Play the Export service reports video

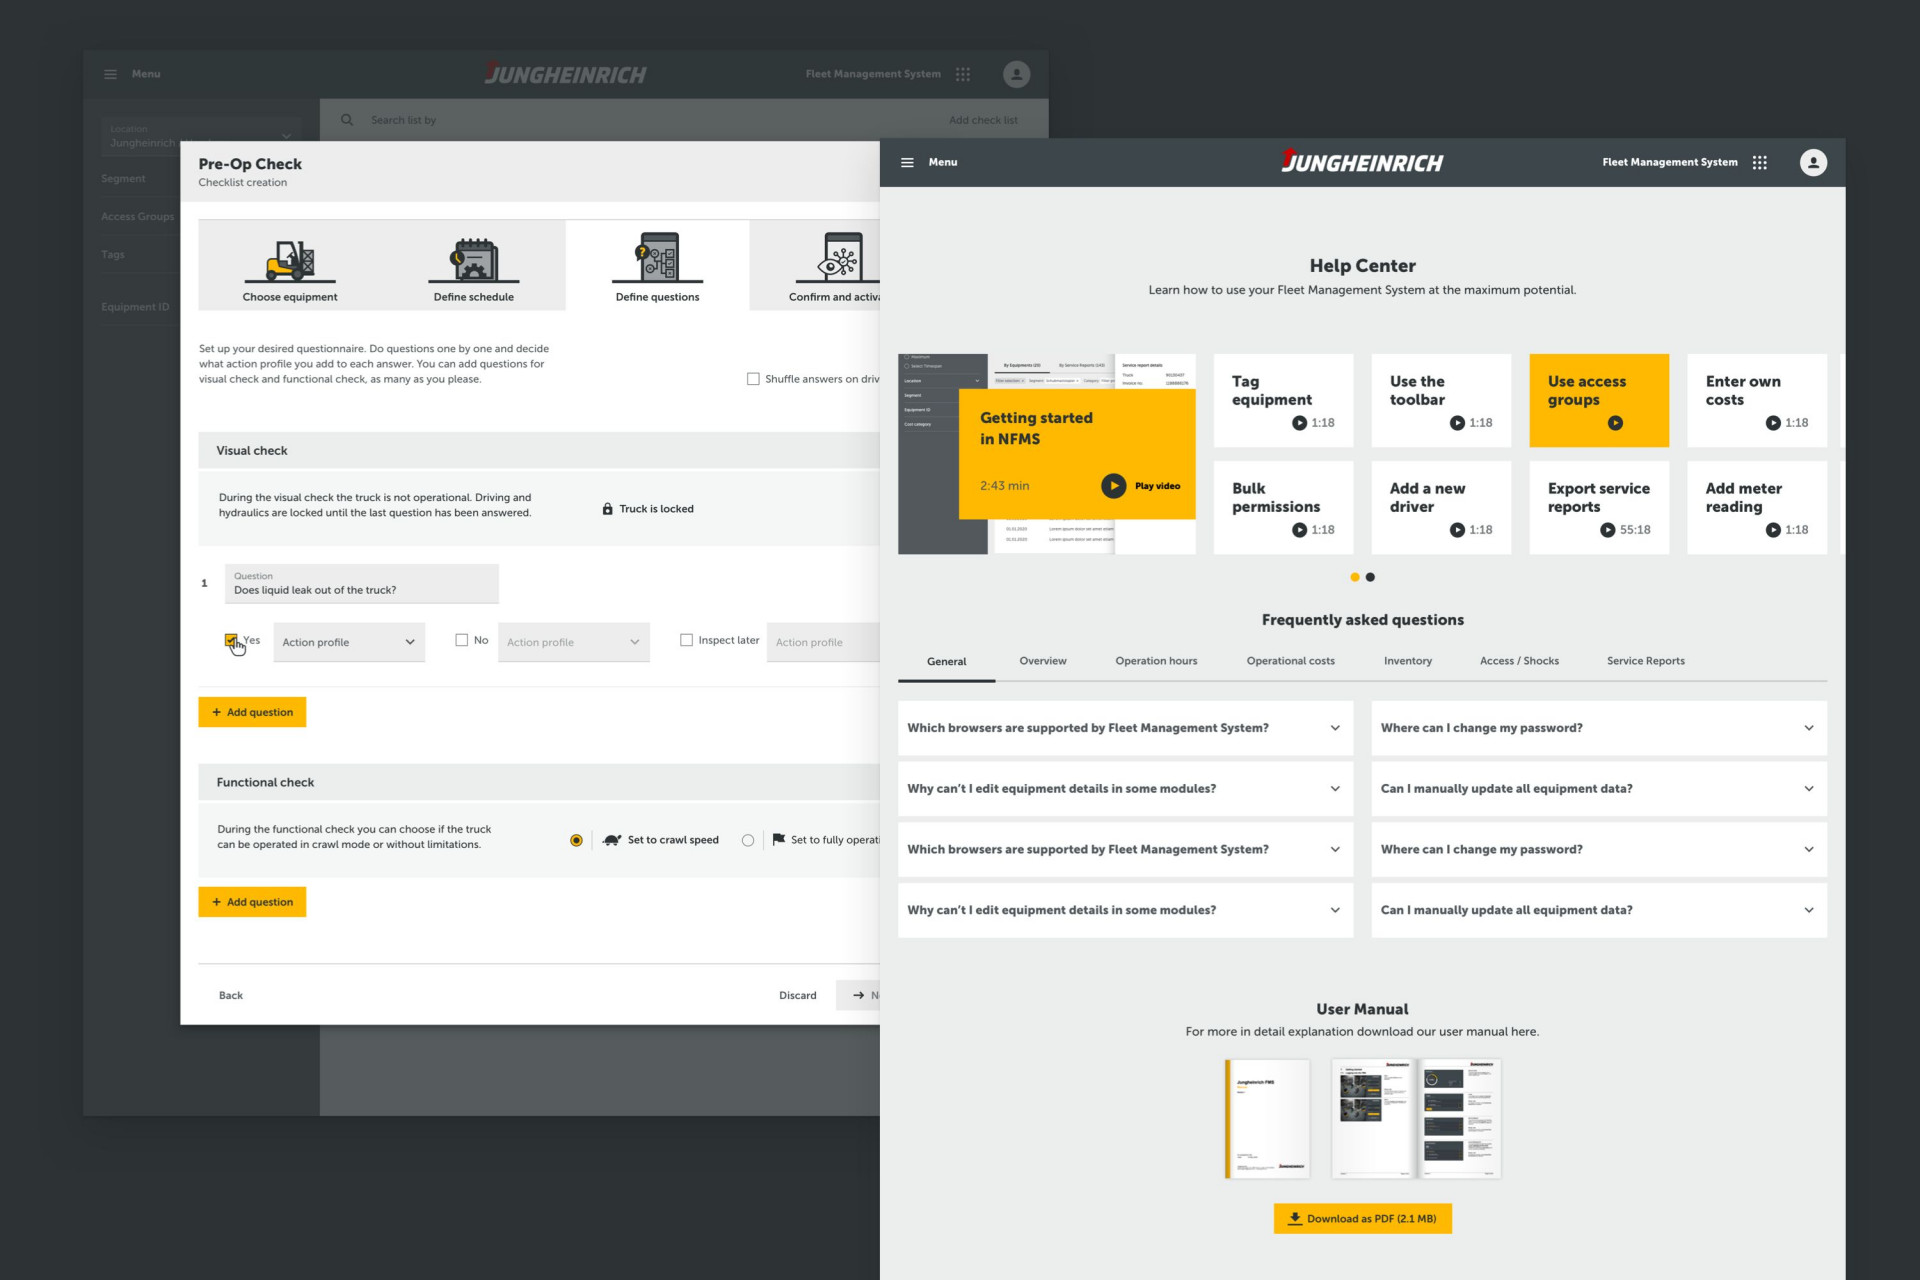(1607, 530)
